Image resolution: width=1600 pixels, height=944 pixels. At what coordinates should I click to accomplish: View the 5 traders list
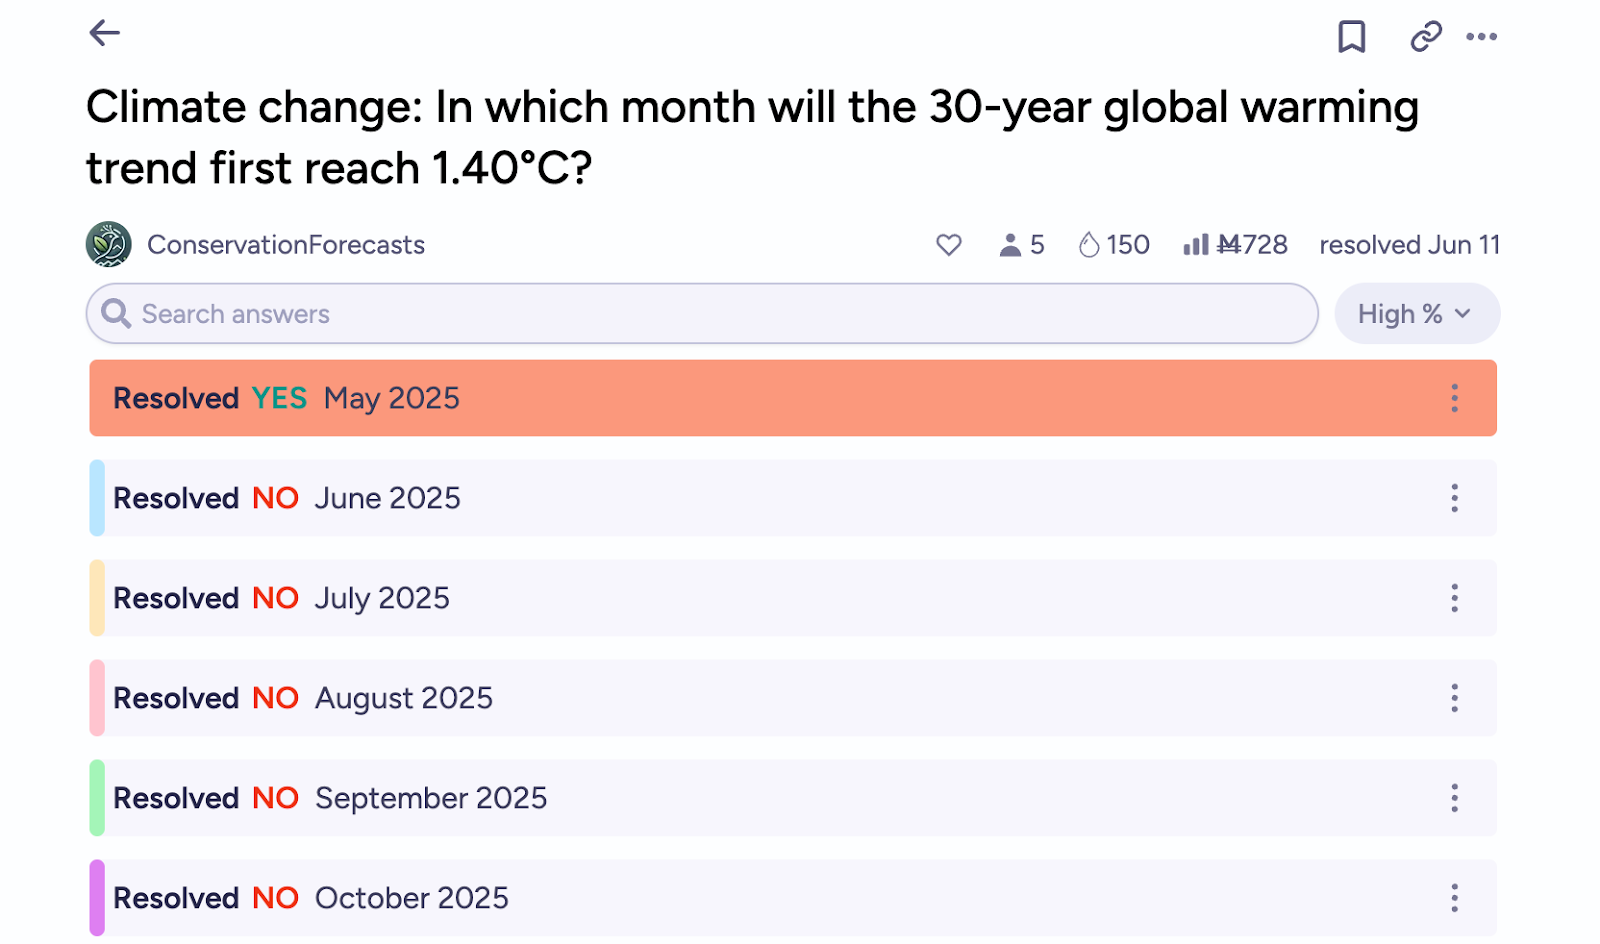[x=1021, y=245]
